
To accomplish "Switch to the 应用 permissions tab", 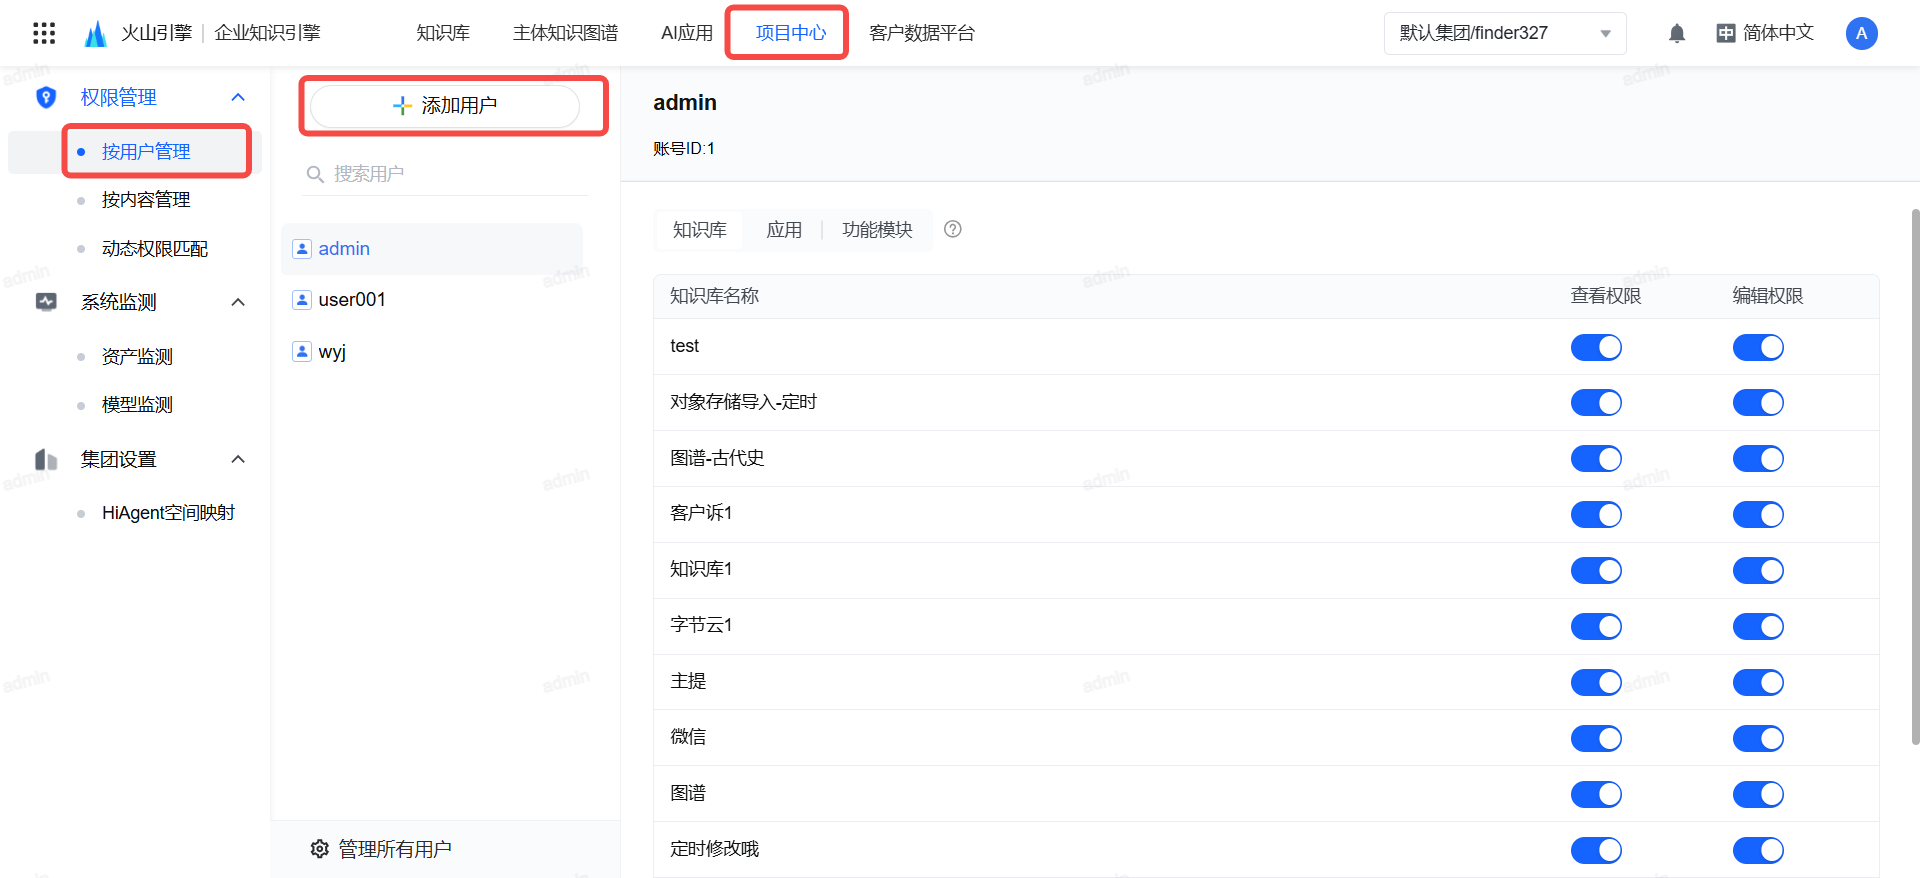I will pos(784,230).
